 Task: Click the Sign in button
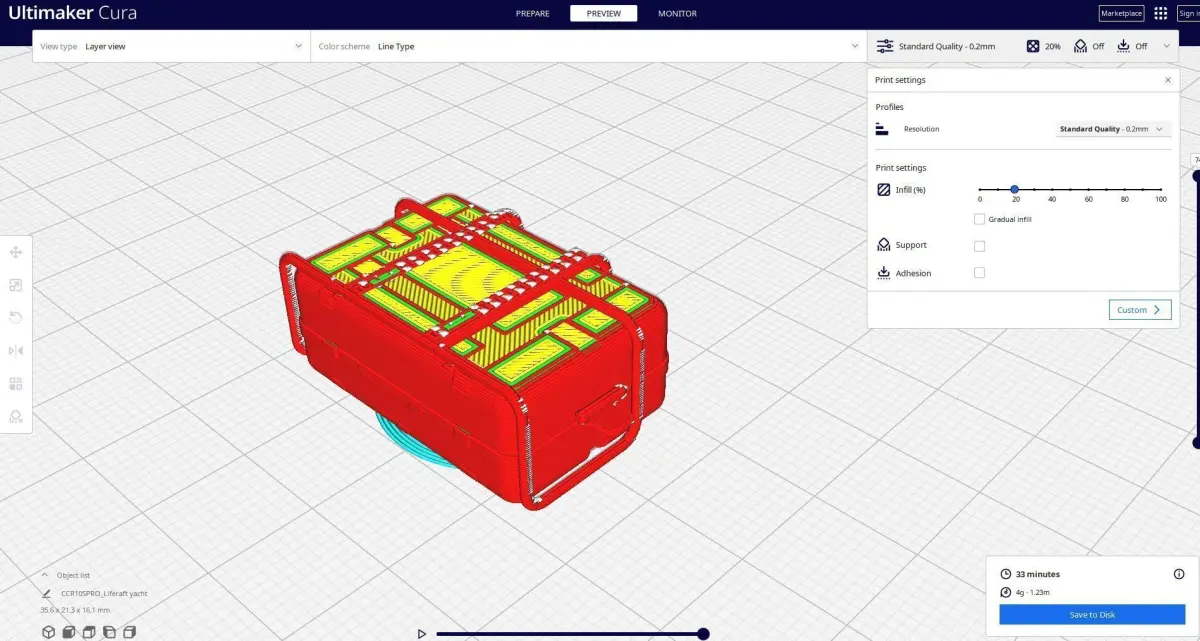[x=1188, y=13]
